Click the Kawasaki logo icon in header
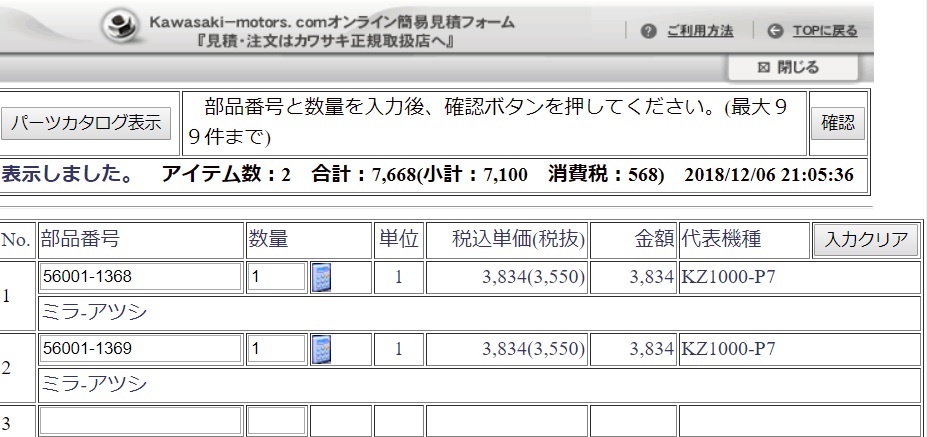The height and width of the screenshot is (437, 927). tap(122, 28)
